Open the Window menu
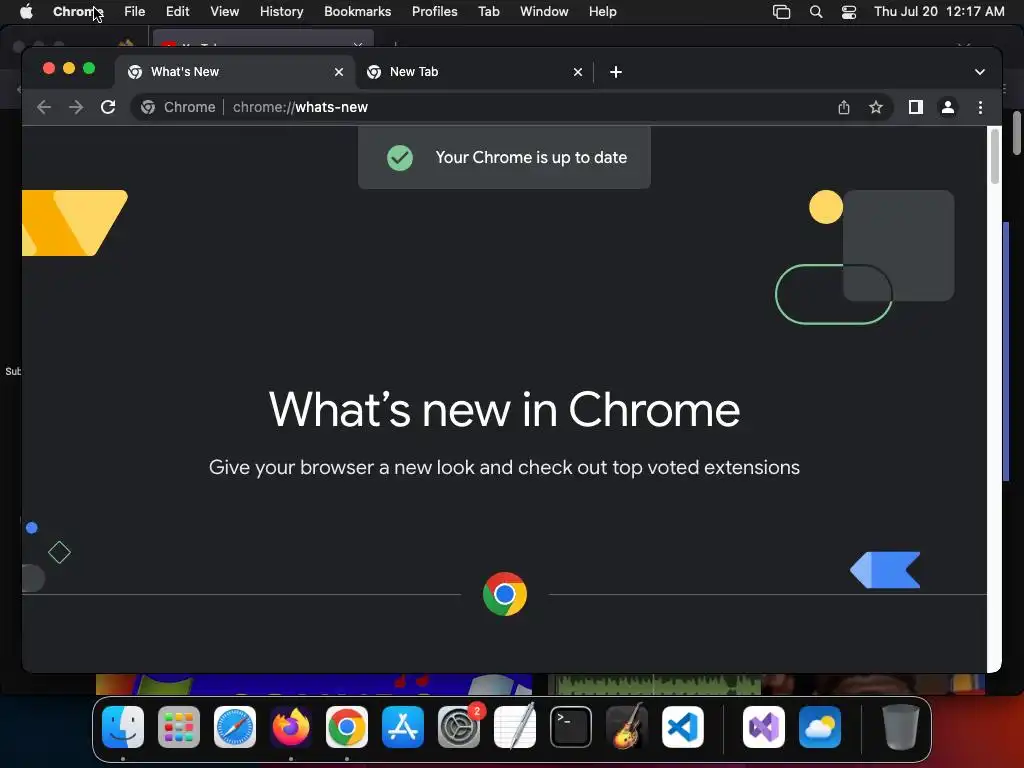The width and height of the screenshot is (1024, 768). point(544,12)
